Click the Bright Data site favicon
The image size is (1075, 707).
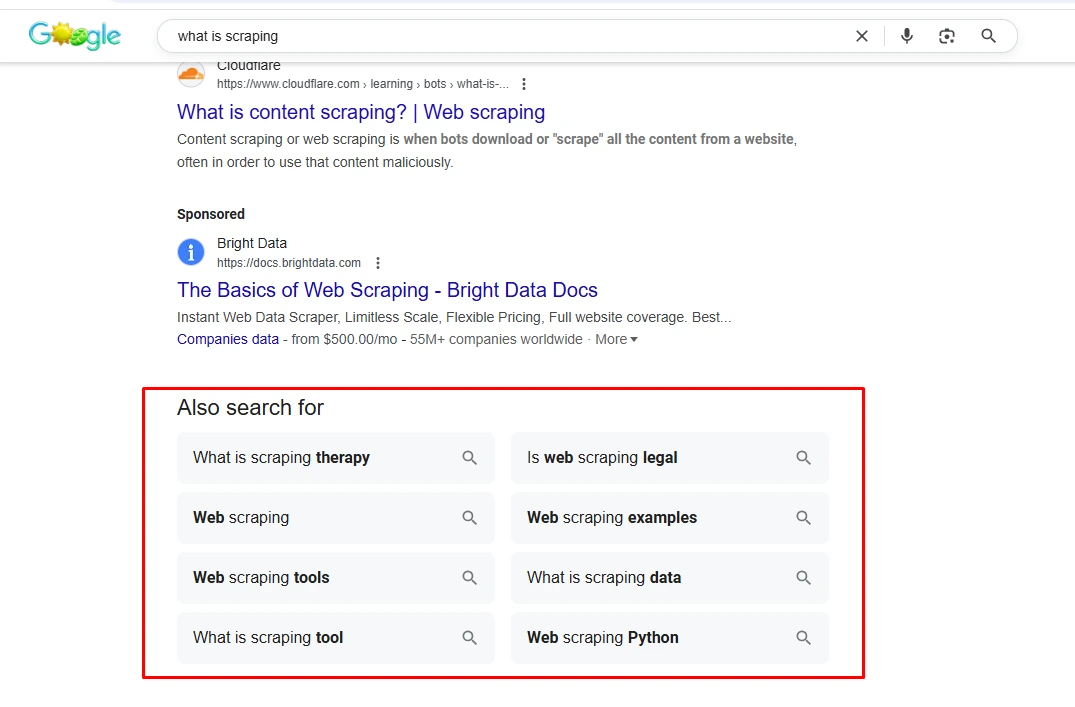pos(191,252)
